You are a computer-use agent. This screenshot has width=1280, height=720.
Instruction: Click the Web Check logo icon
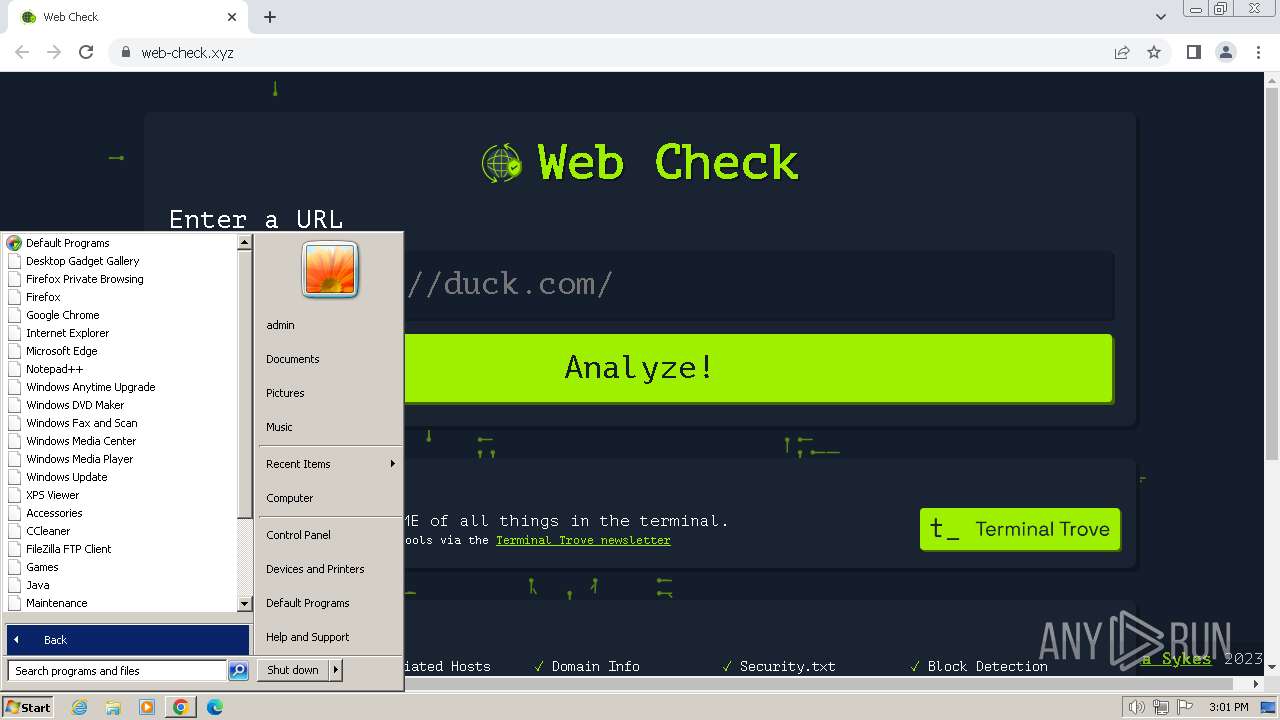(x=501, y=163)
